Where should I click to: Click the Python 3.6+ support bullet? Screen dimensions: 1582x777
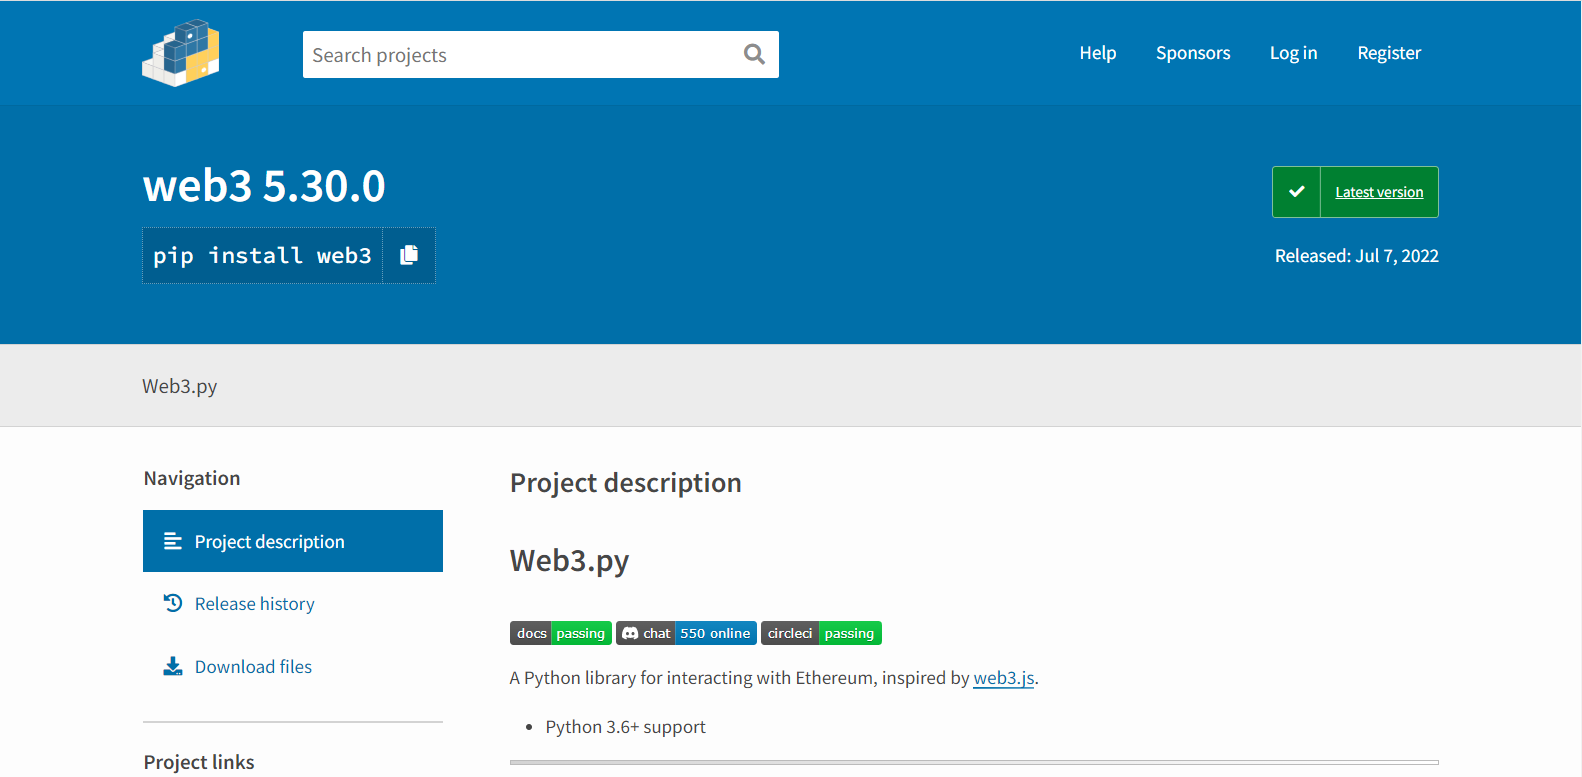pos(626,727)
